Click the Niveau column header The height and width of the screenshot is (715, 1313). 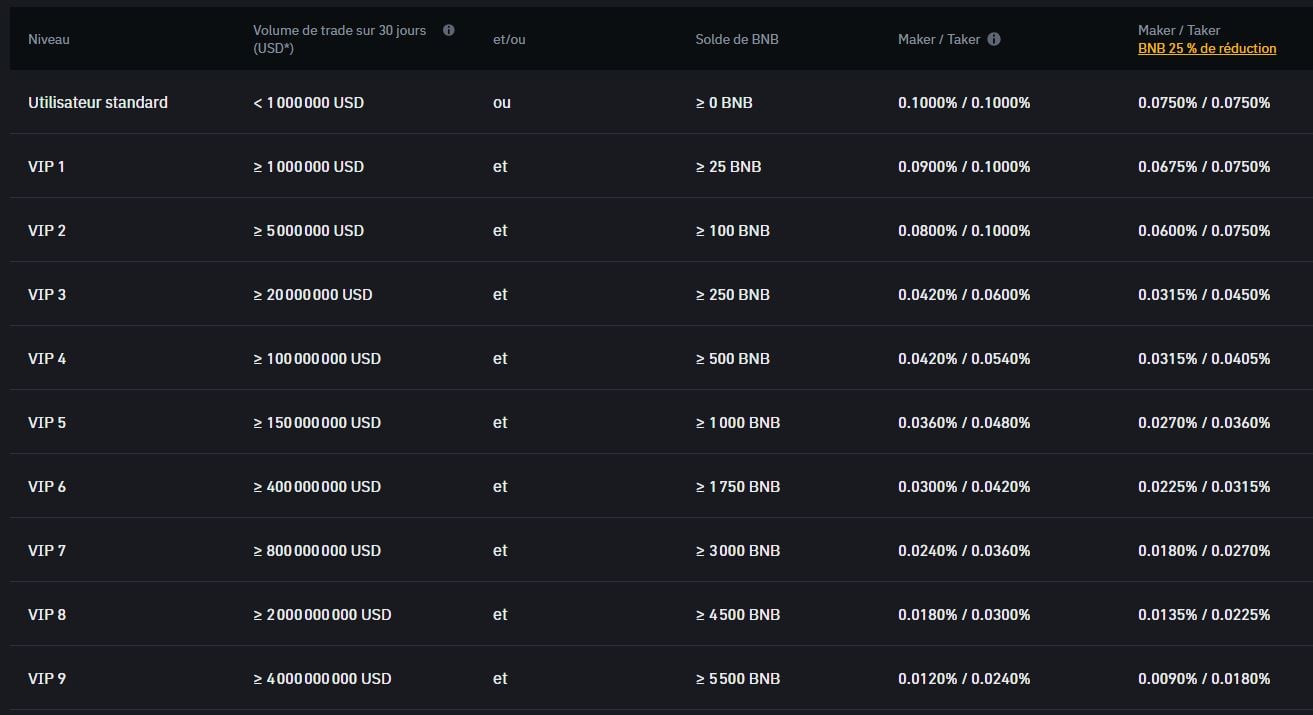coord(47,39)
